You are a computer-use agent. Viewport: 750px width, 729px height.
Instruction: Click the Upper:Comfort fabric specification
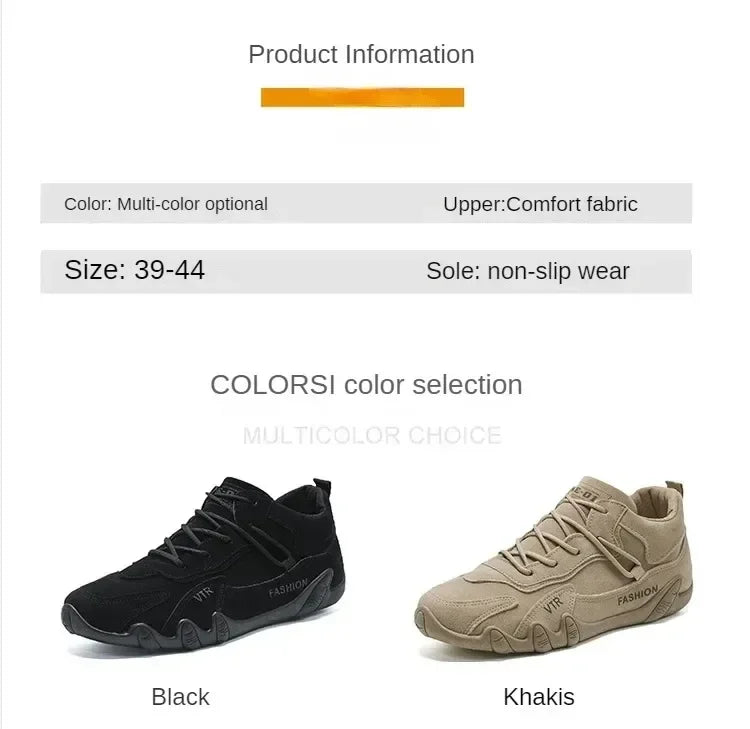(540, 204)
